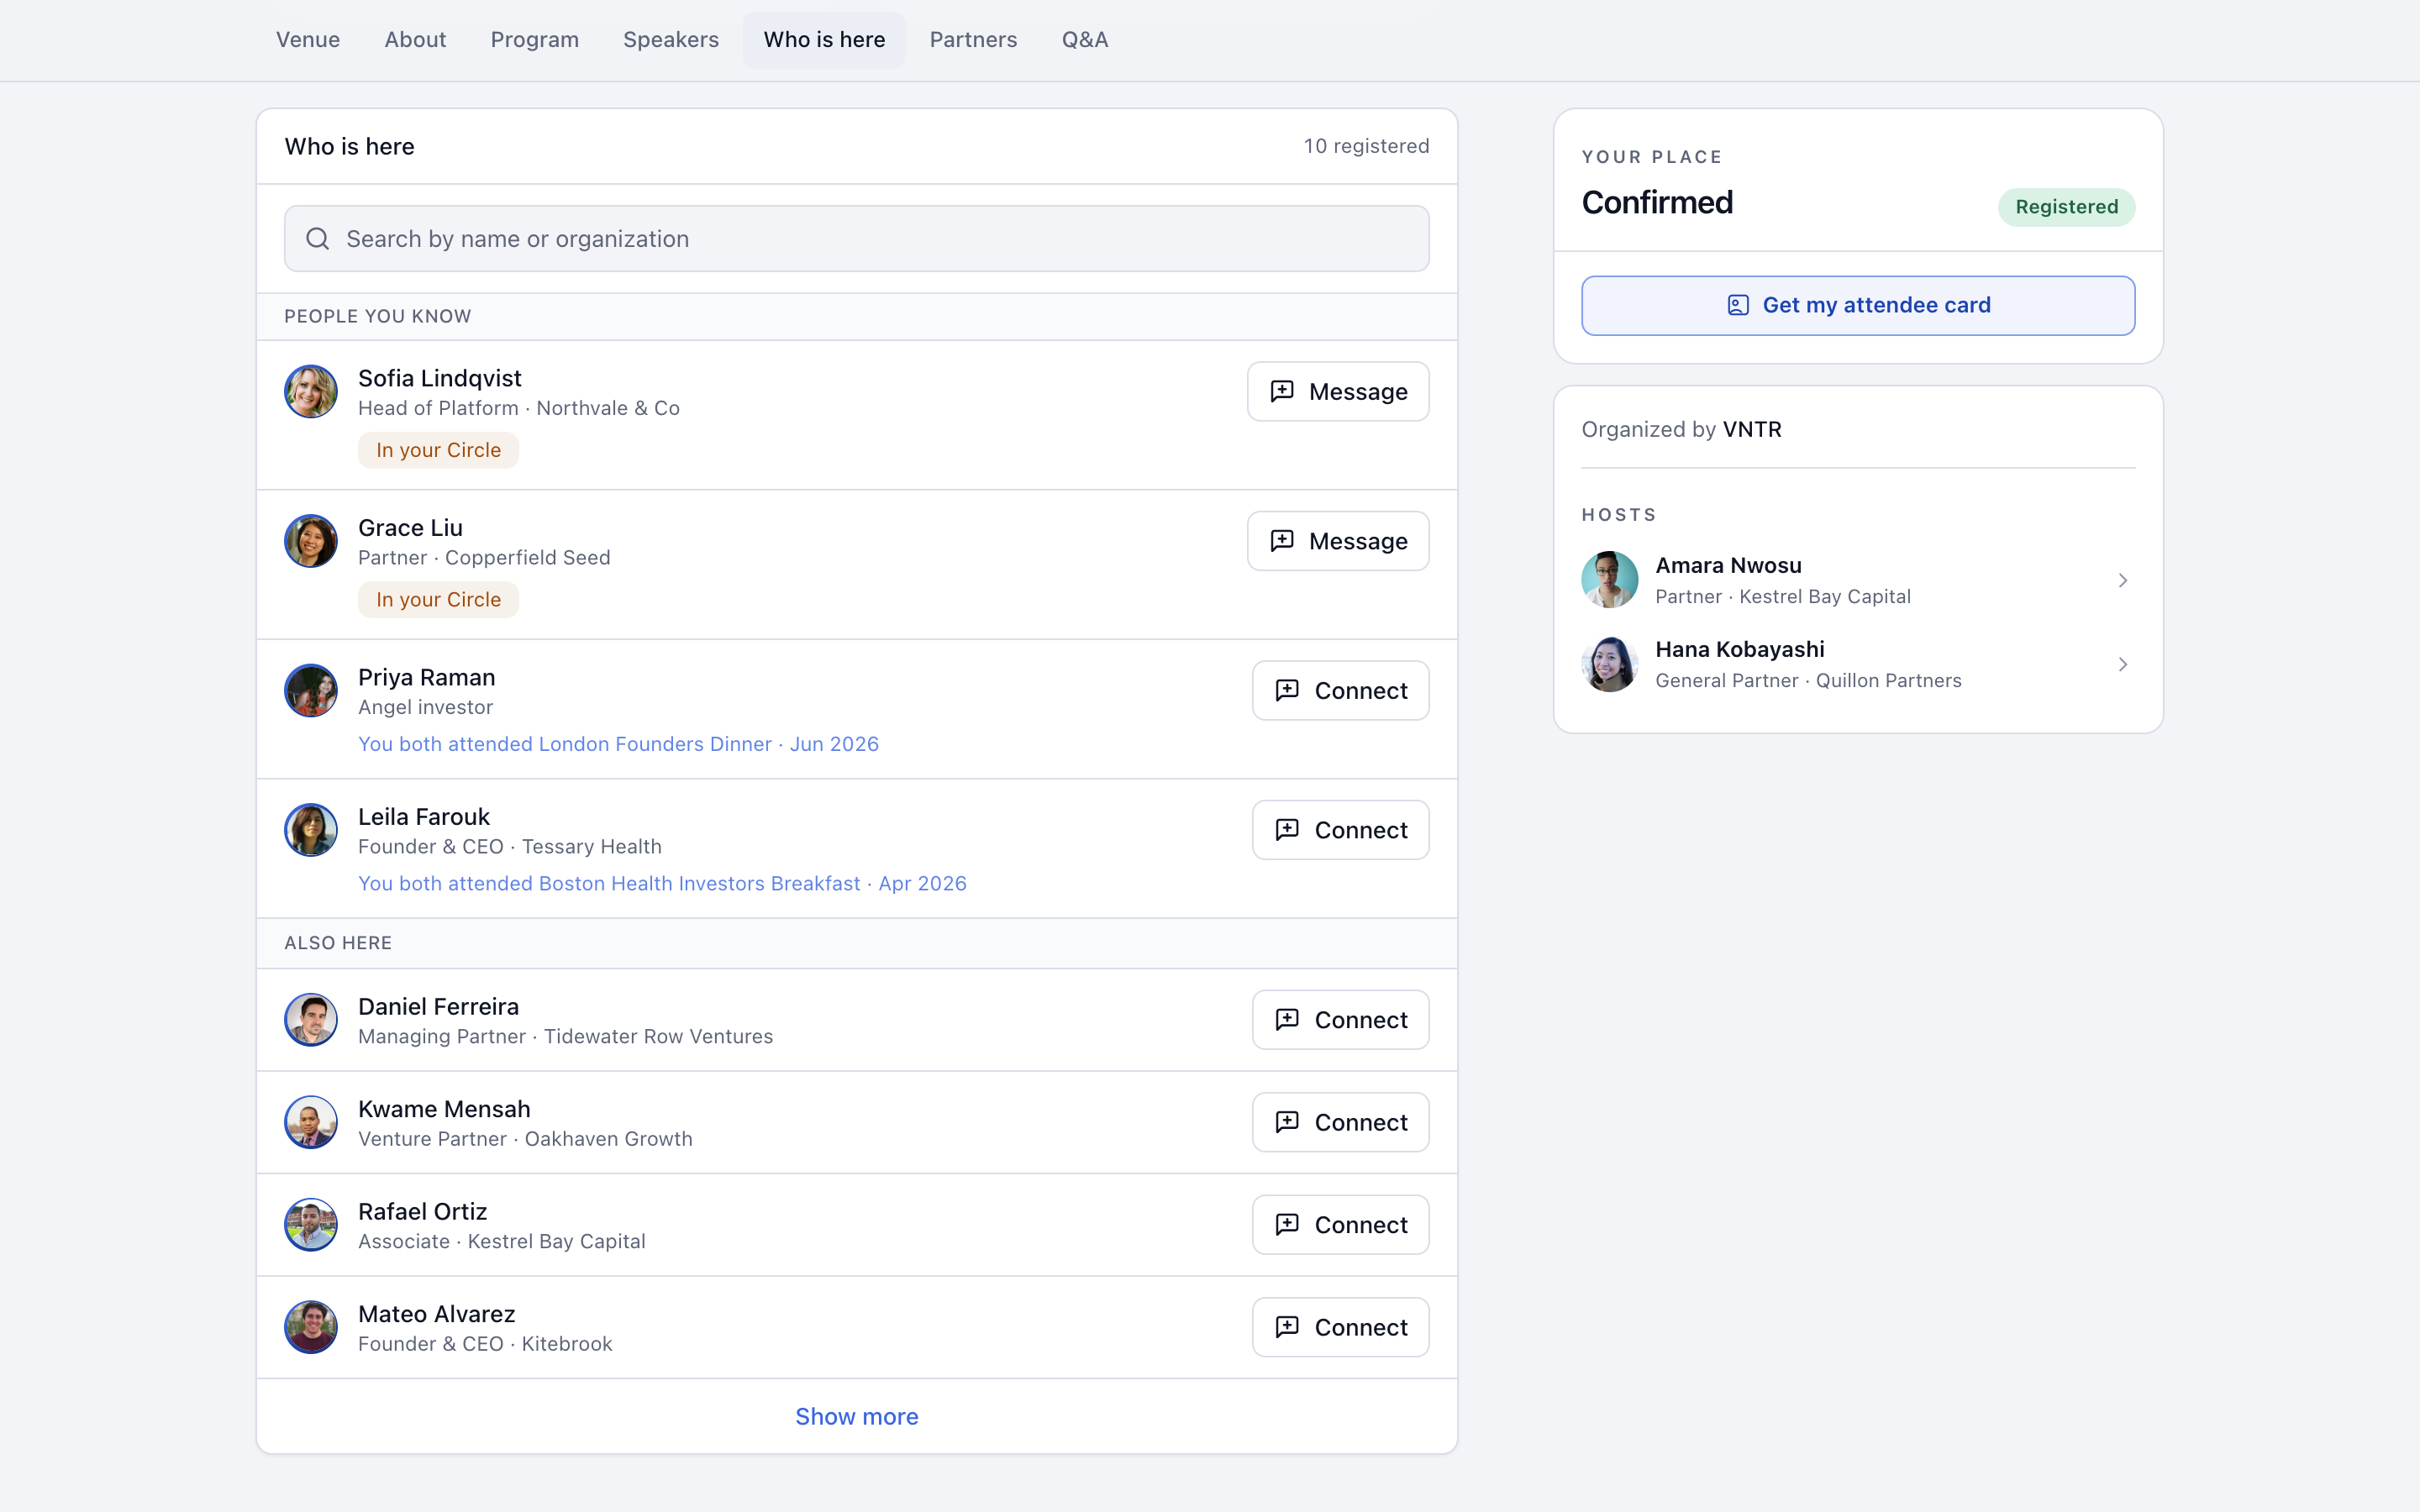The width and height of the screenshot is (2420, 1512).
Task: Expand Amara Nwosu host chevron
Action: pyautogui.click(x=2122, y=580)
